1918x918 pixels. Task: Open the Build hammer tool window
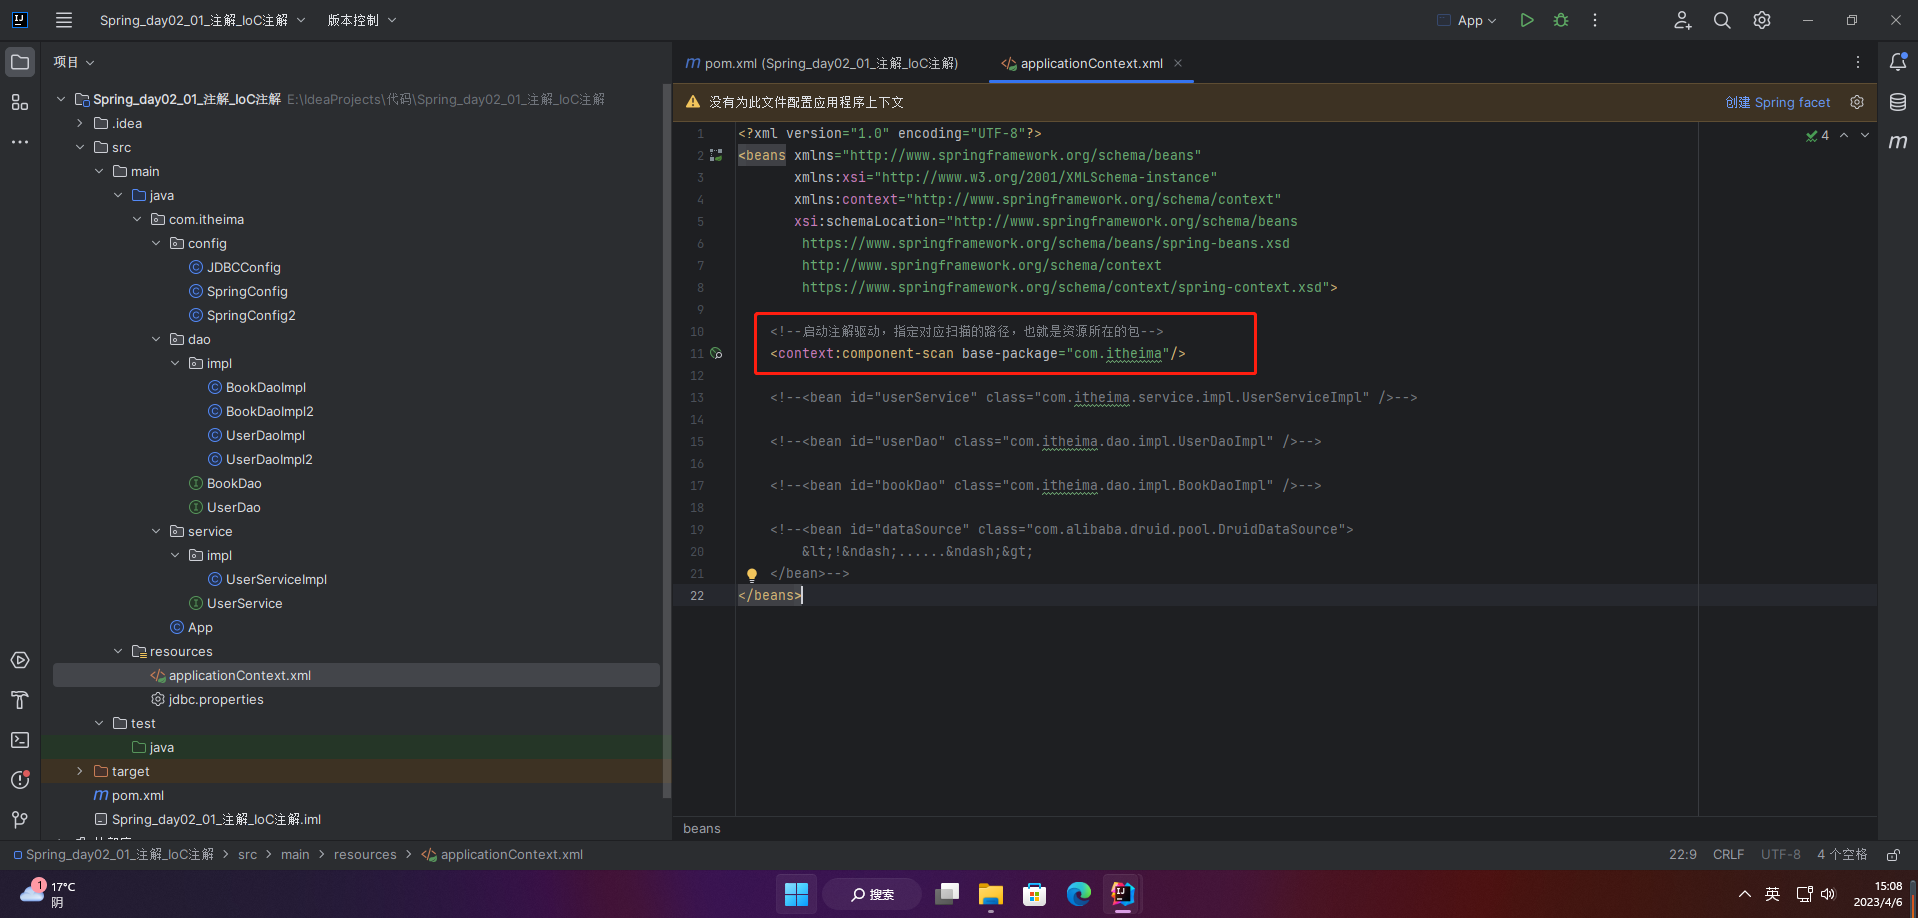point(20,700)
